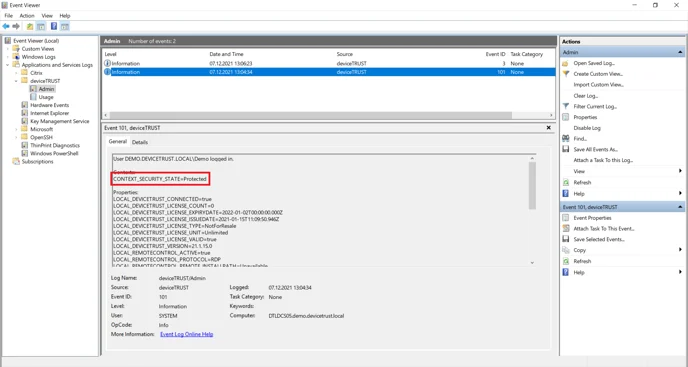The image size is (688, 367).
Task: Click the Create Custom View icon
Action: click(566, 74)
